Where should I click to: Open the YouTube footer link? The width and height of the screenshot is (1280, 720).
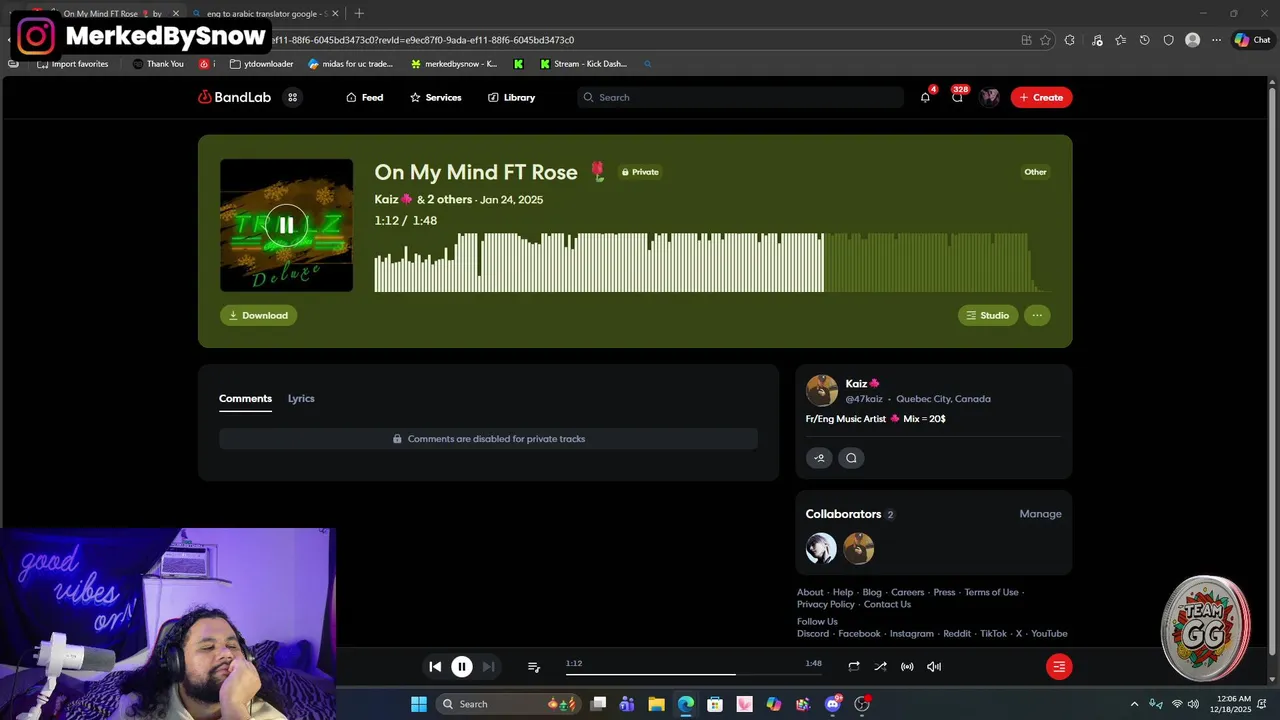[1049, 634]
